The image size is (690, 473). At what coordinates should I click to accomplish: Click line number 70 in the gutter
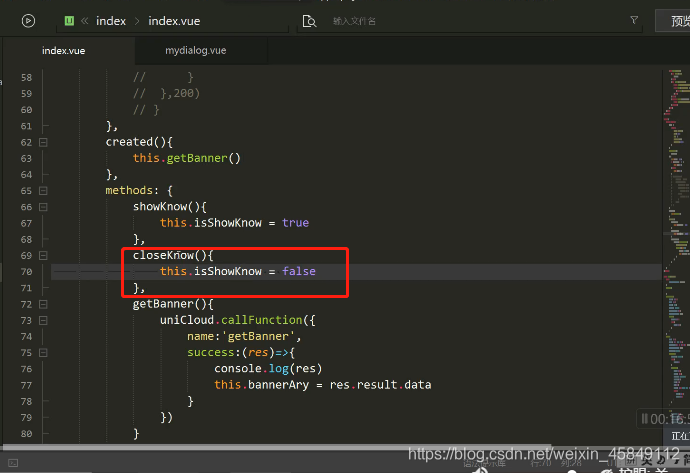pyautogui.click(x=26, y=271)
